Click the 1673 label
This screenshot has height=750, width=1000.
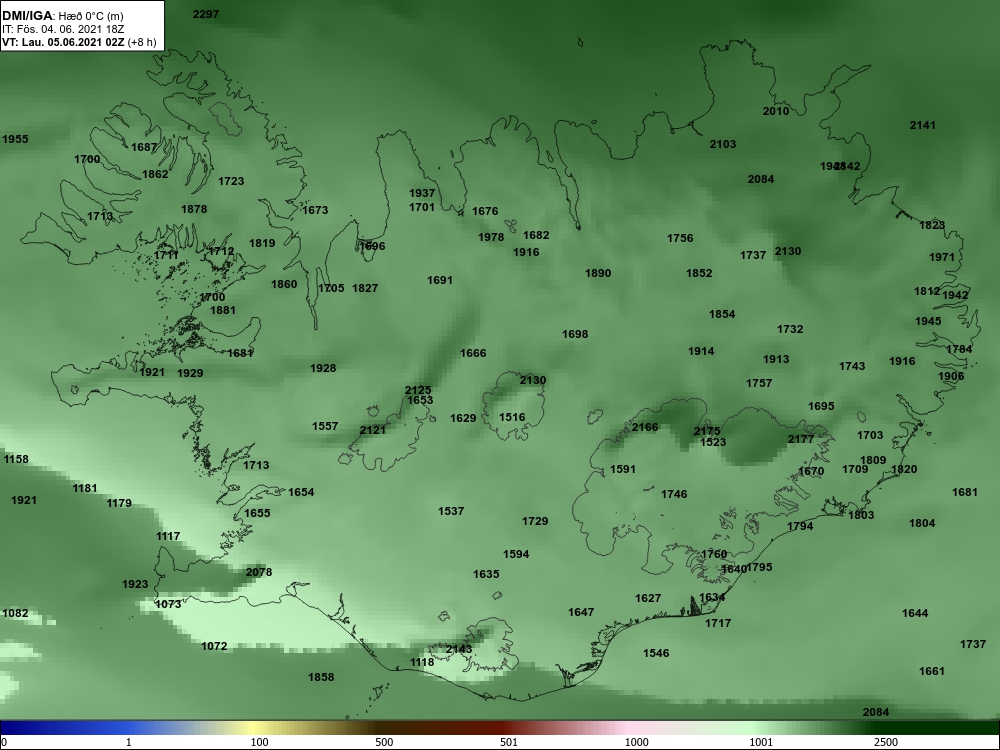tap(315, 210)
